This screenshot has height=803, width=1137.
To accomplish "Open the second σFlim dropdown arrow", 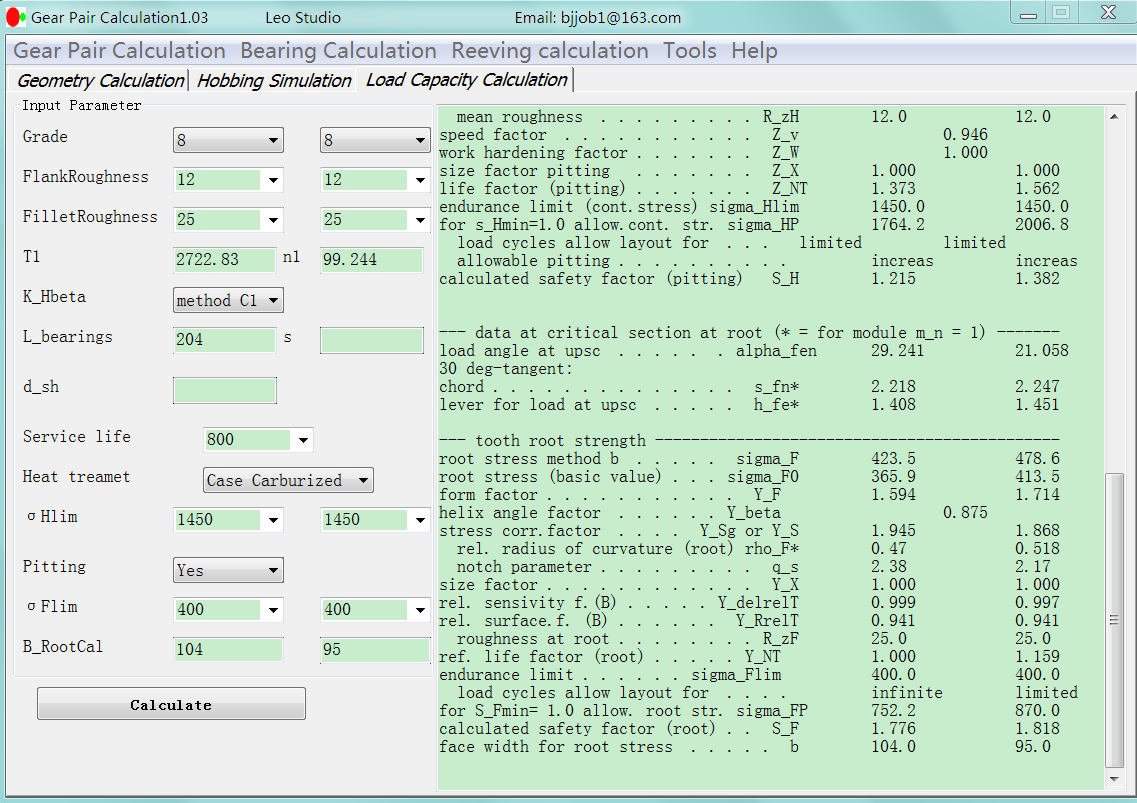I will point(420,610).
